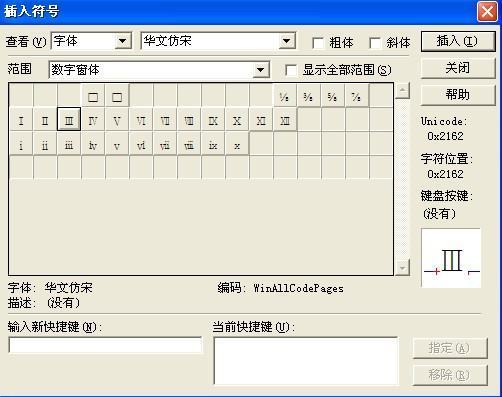Pick the Roman numeral Ⅳ symbol

coord(93,119)
